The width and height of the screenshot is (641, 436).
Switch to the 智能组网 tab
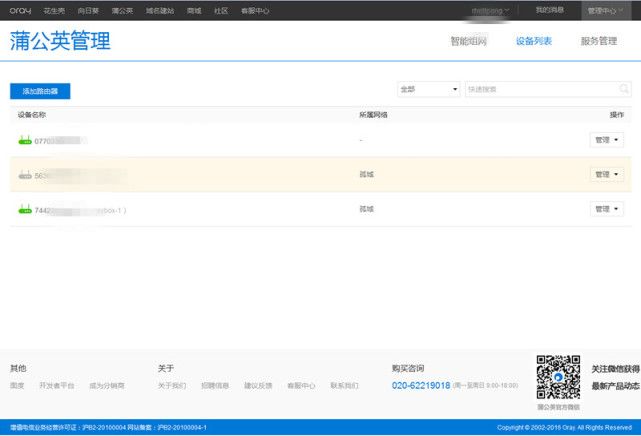tap(468, 42)
